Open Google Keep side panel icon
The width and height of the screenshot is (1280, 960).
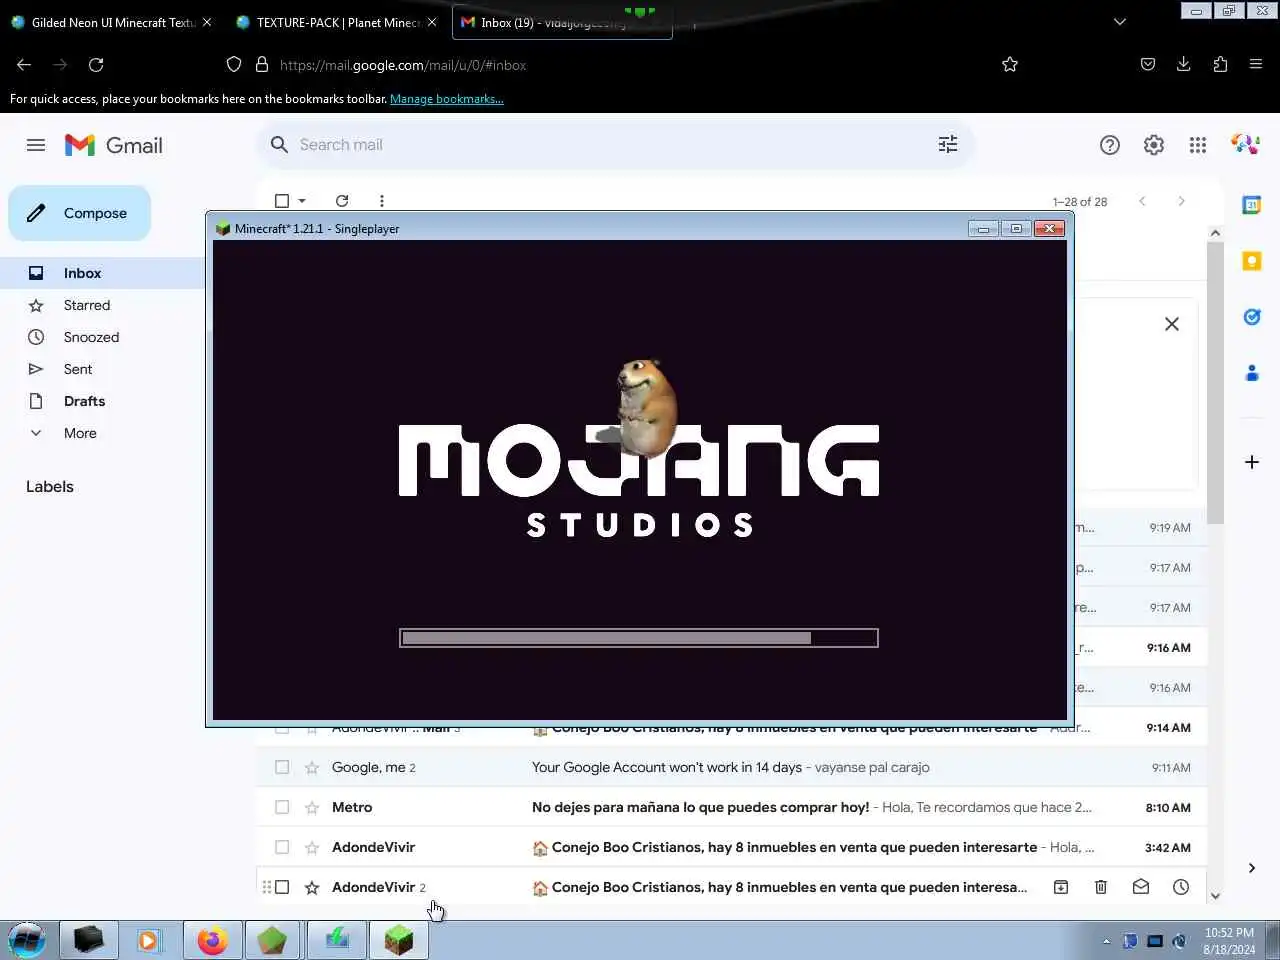pyautogui.click(x=1251, y=261)
